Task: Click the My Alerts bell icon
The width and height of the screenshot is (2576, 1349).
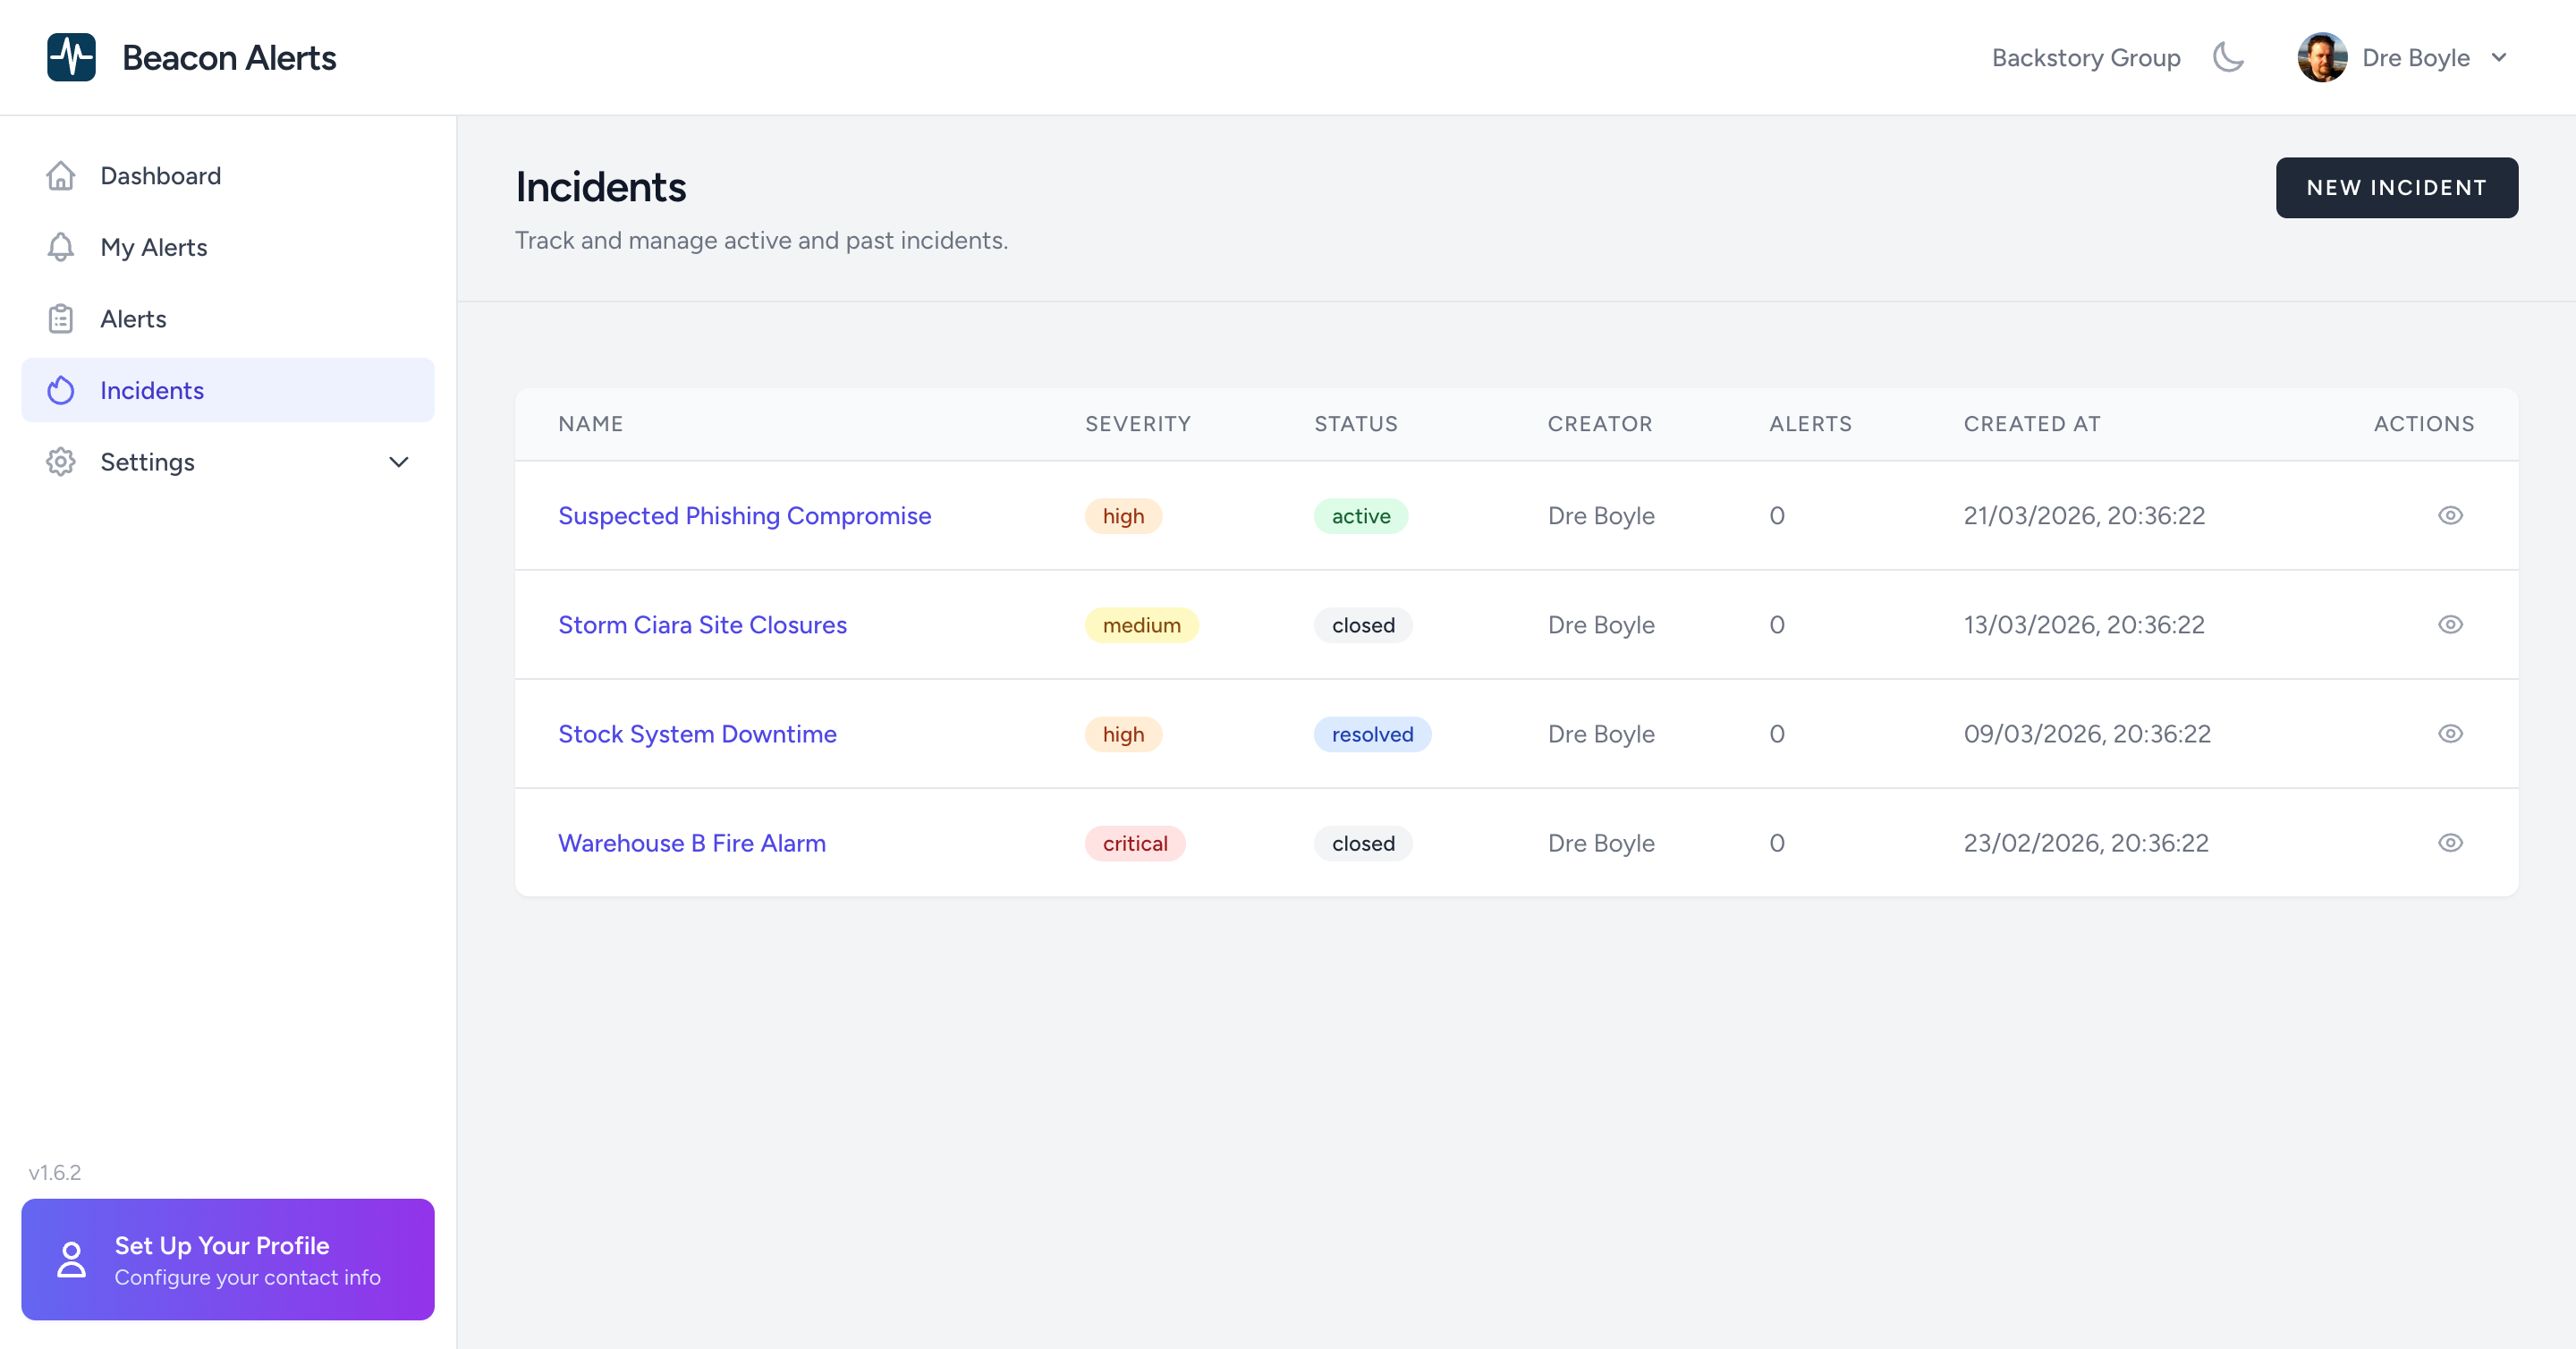Action: [61, 247]
